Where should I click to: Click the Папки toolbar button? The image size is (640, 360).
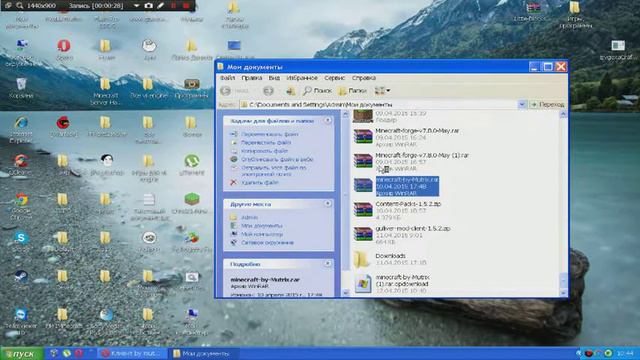tap(353, 91)
